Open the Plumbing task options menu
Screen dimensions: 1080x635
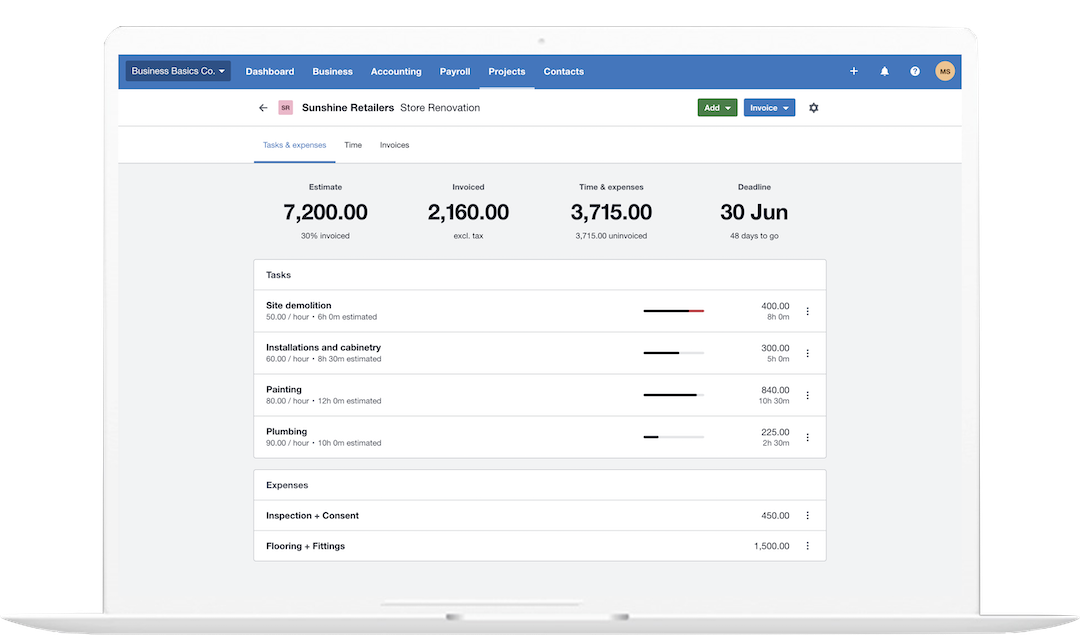coord(807,436)
